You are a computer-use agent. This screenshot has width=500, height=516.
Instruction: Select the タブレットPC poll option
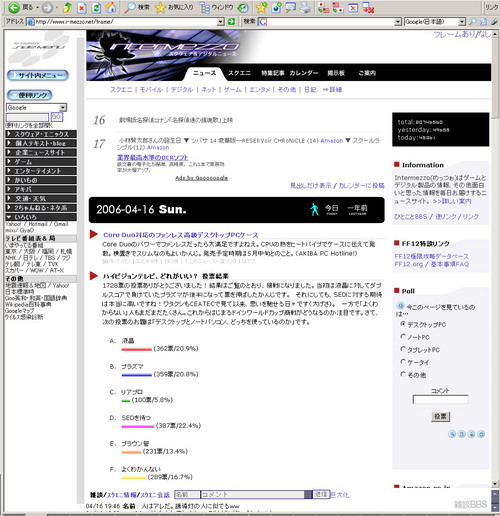tap(403, 349)
